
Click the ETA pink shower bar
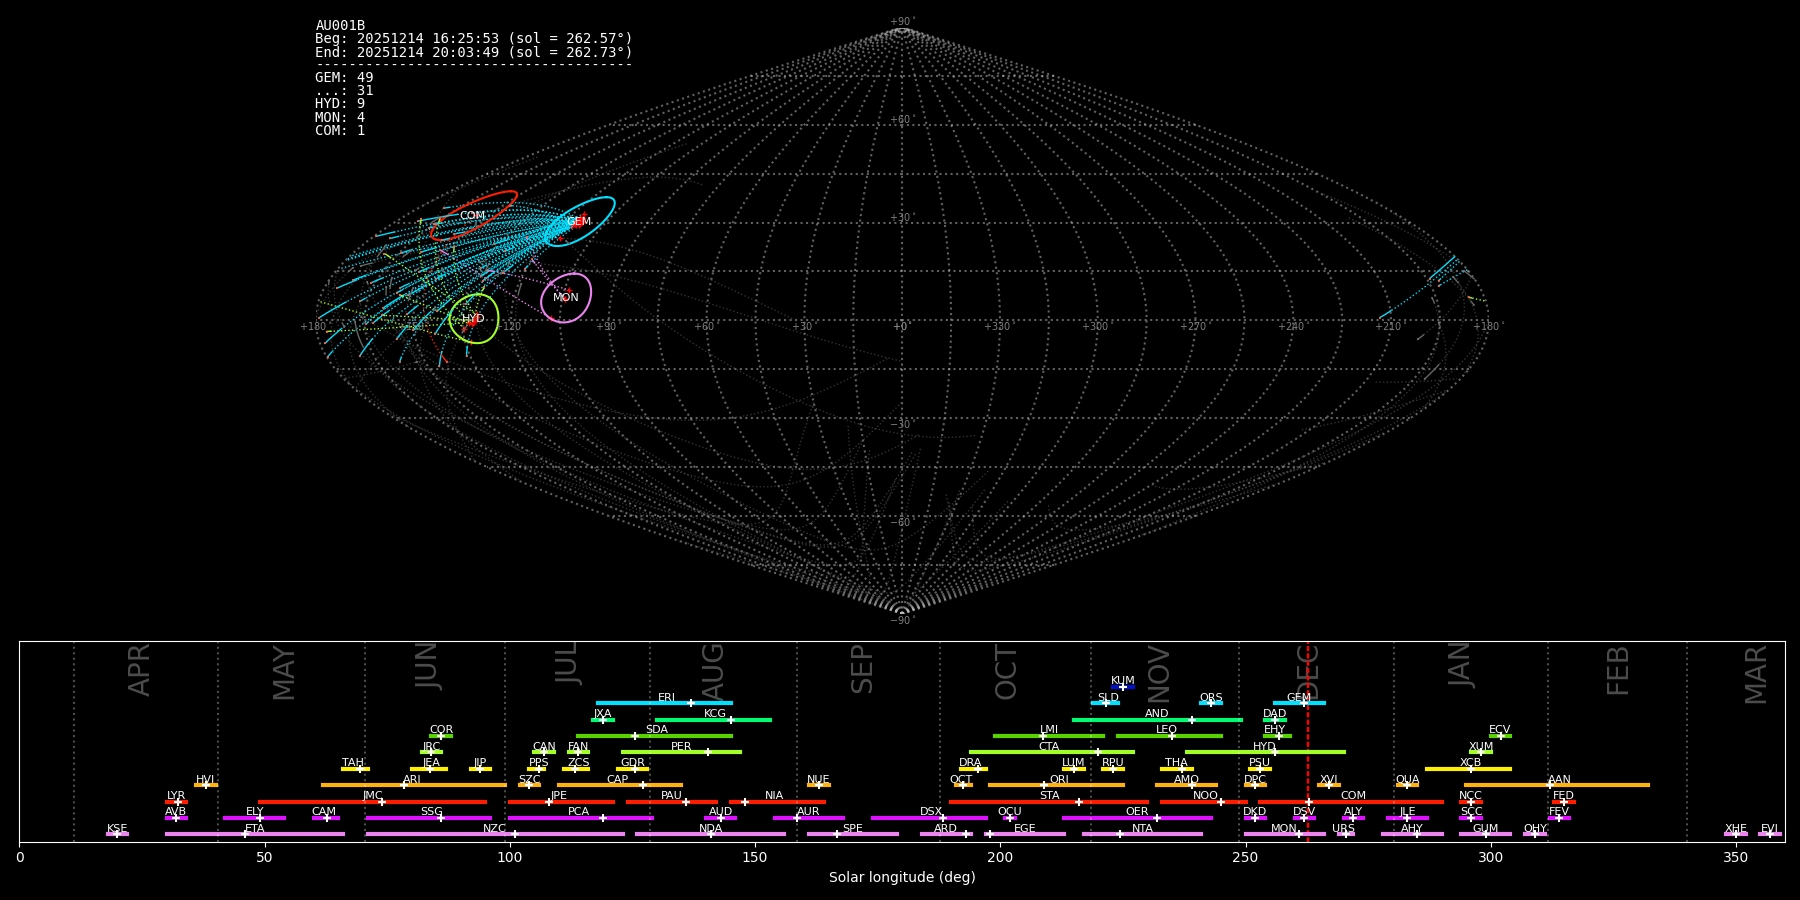pos(255,834)
